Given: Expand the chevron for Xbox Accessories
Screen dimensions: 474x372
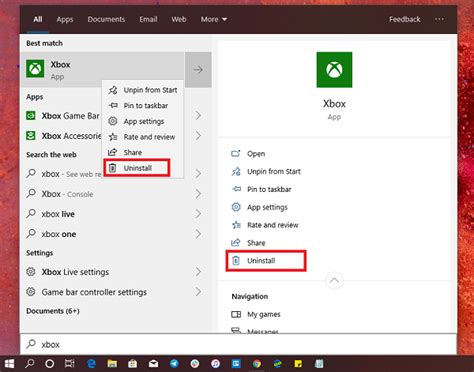Looking at the screenshot, I should (198, 136).
